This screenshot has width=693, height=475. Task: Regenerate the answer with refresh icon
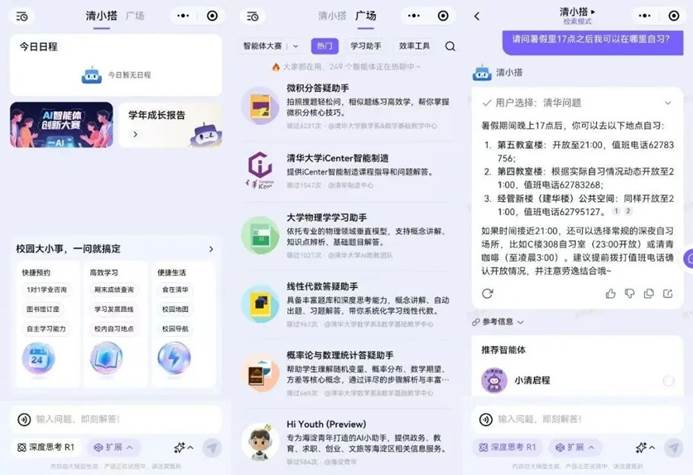pyautogui.click(x=487, y=293)
